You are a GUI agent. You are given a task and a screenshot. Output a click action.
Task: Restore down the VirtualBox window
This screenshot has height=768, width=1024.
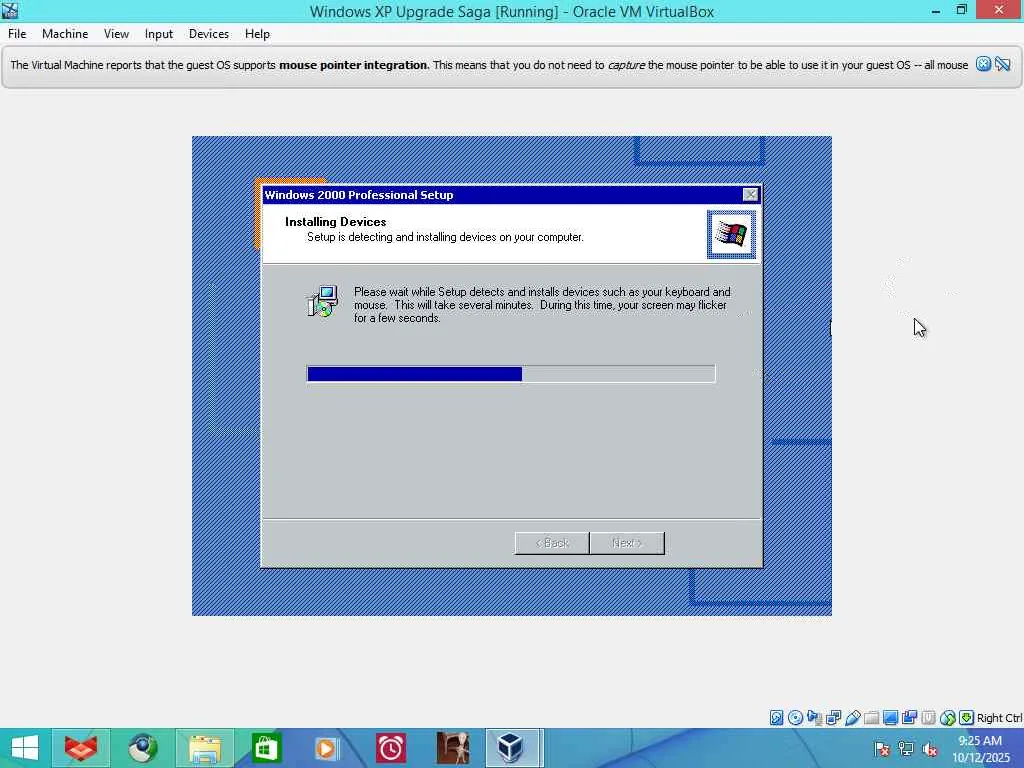961,10
